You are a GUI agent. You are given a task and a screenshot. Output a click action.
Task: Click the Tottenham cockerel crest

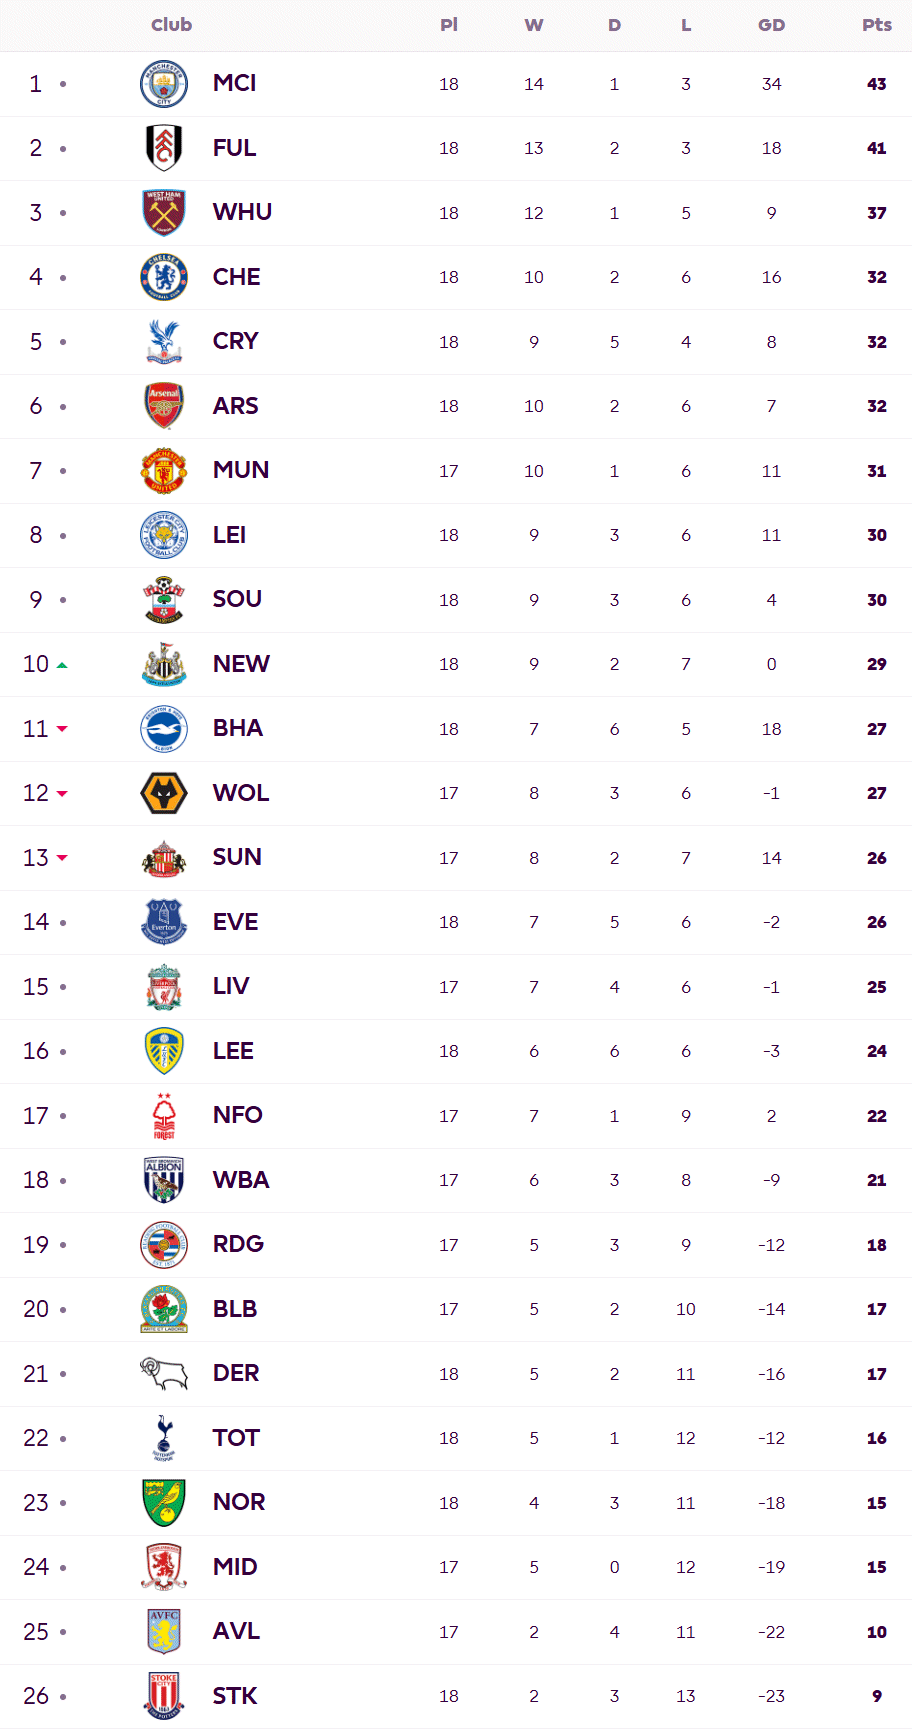tap(164, 1438)
